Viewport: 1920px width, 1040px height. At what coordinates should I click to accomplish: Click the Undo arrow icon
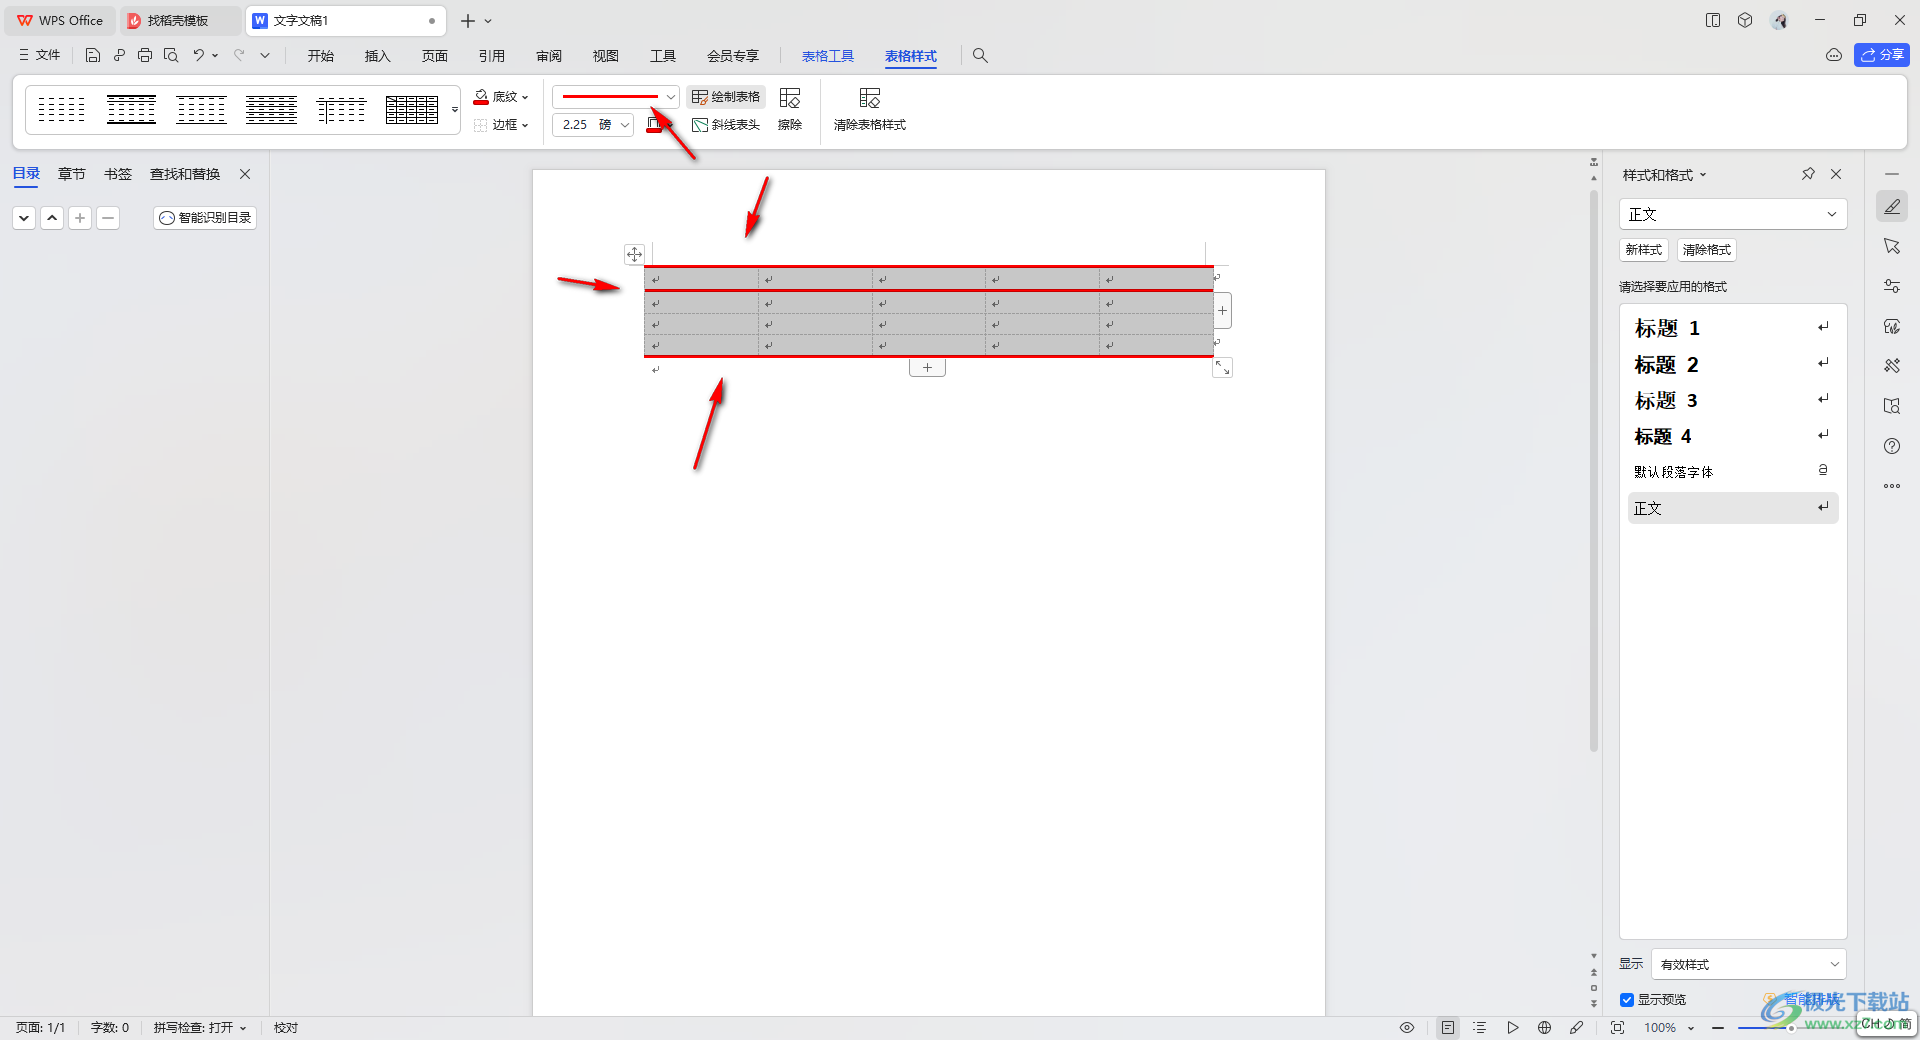[x=199, y=55]
